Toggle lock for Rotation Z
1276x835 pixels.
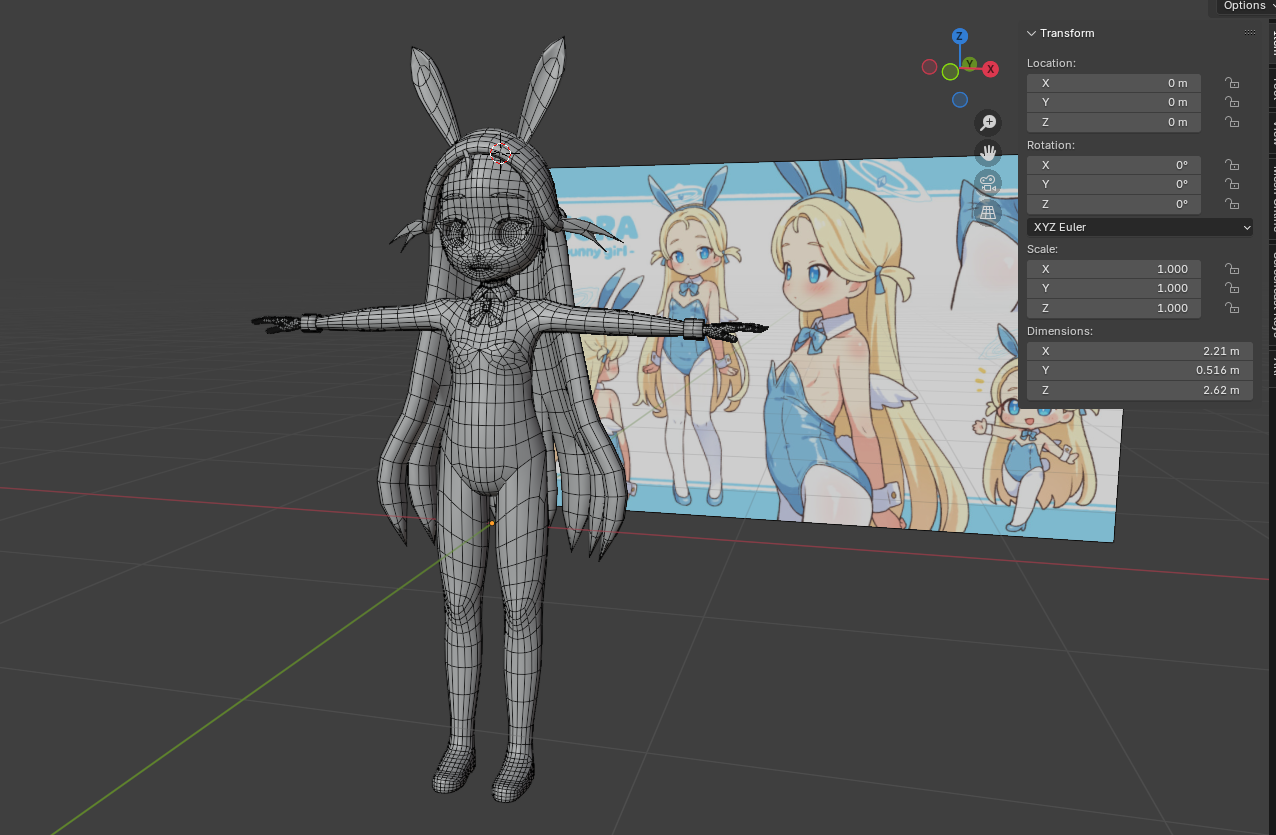[x=1233, y=204]
